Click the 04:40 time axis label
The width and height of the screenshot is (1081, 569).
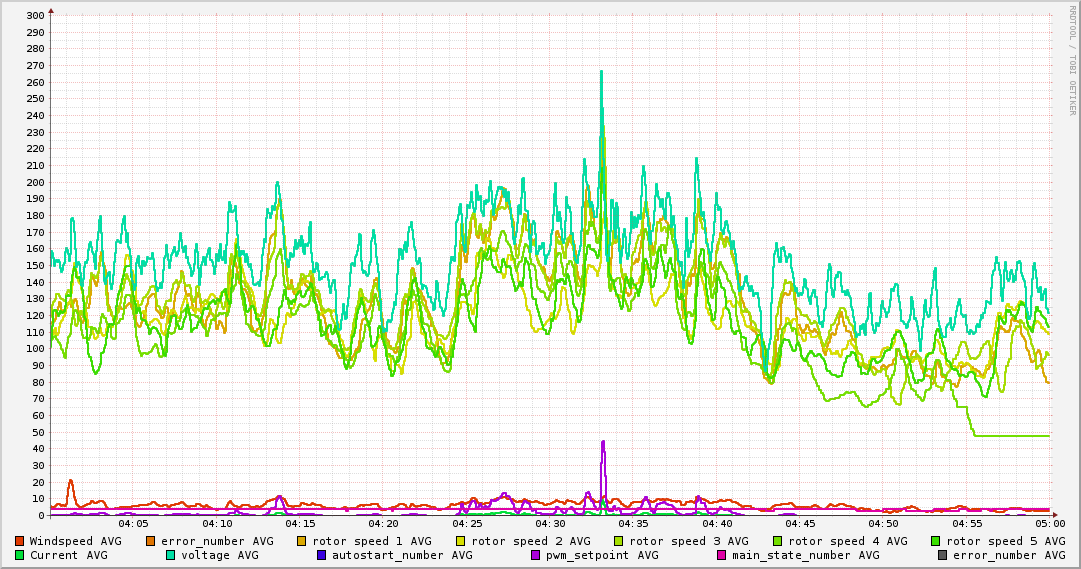click(x=717, y=524)
